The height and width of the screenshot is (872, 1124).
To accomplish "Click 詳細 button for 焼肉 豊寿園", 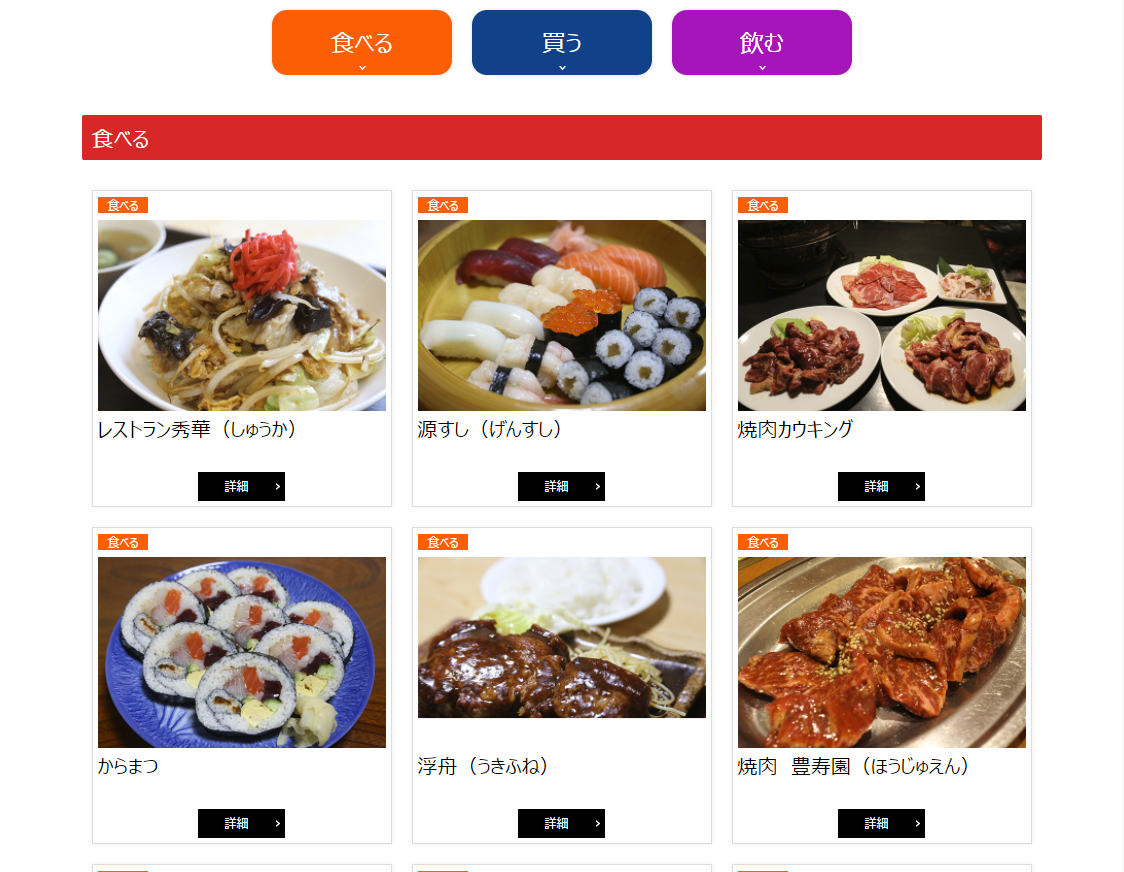I will [881, 823].
